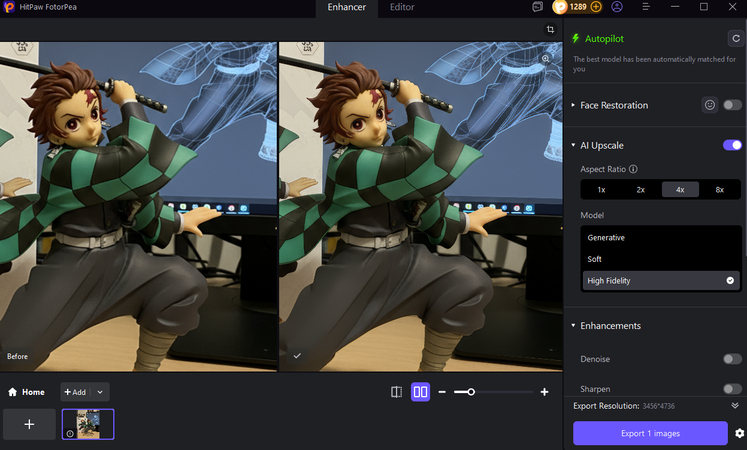Enable the Denoise toggle
Image resolution: width=747 pixels, height=450 pixels.
tap(732, 359)
